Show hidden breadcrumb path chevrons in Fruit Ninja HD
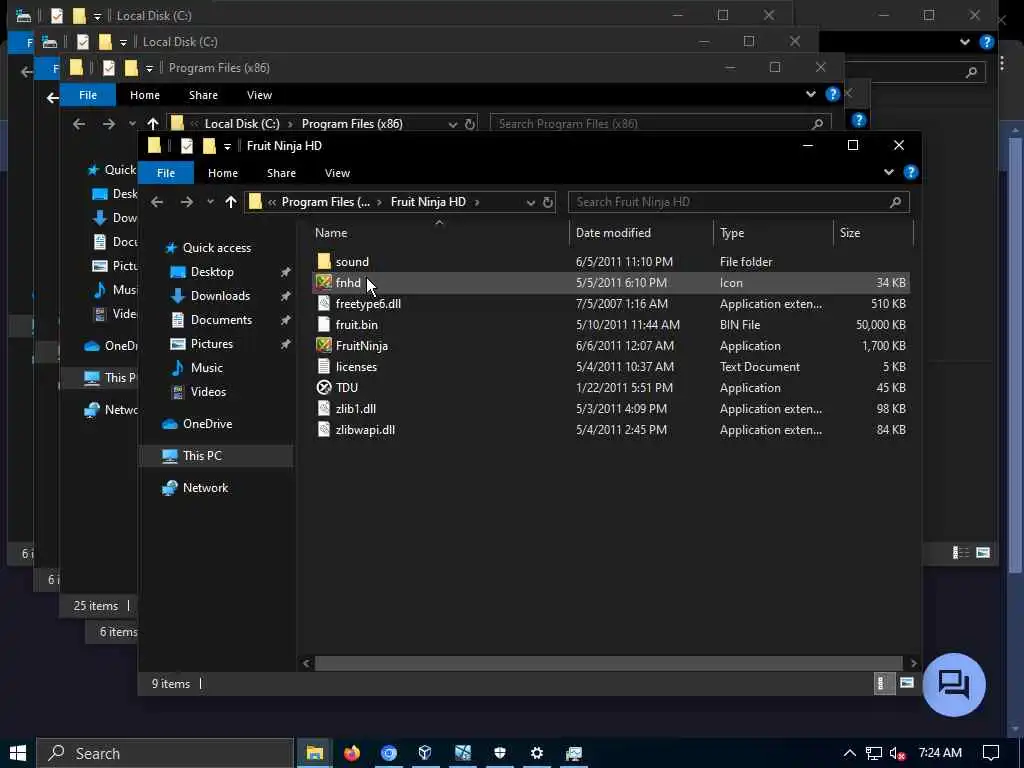1024x768 pixels. (272, 202)
